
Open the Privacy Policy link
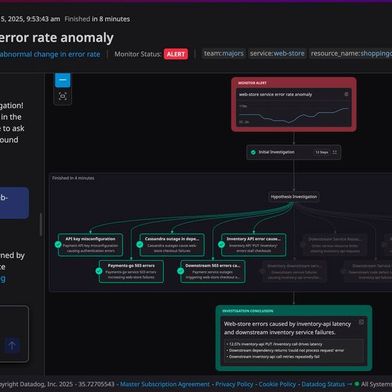[234, 384]
